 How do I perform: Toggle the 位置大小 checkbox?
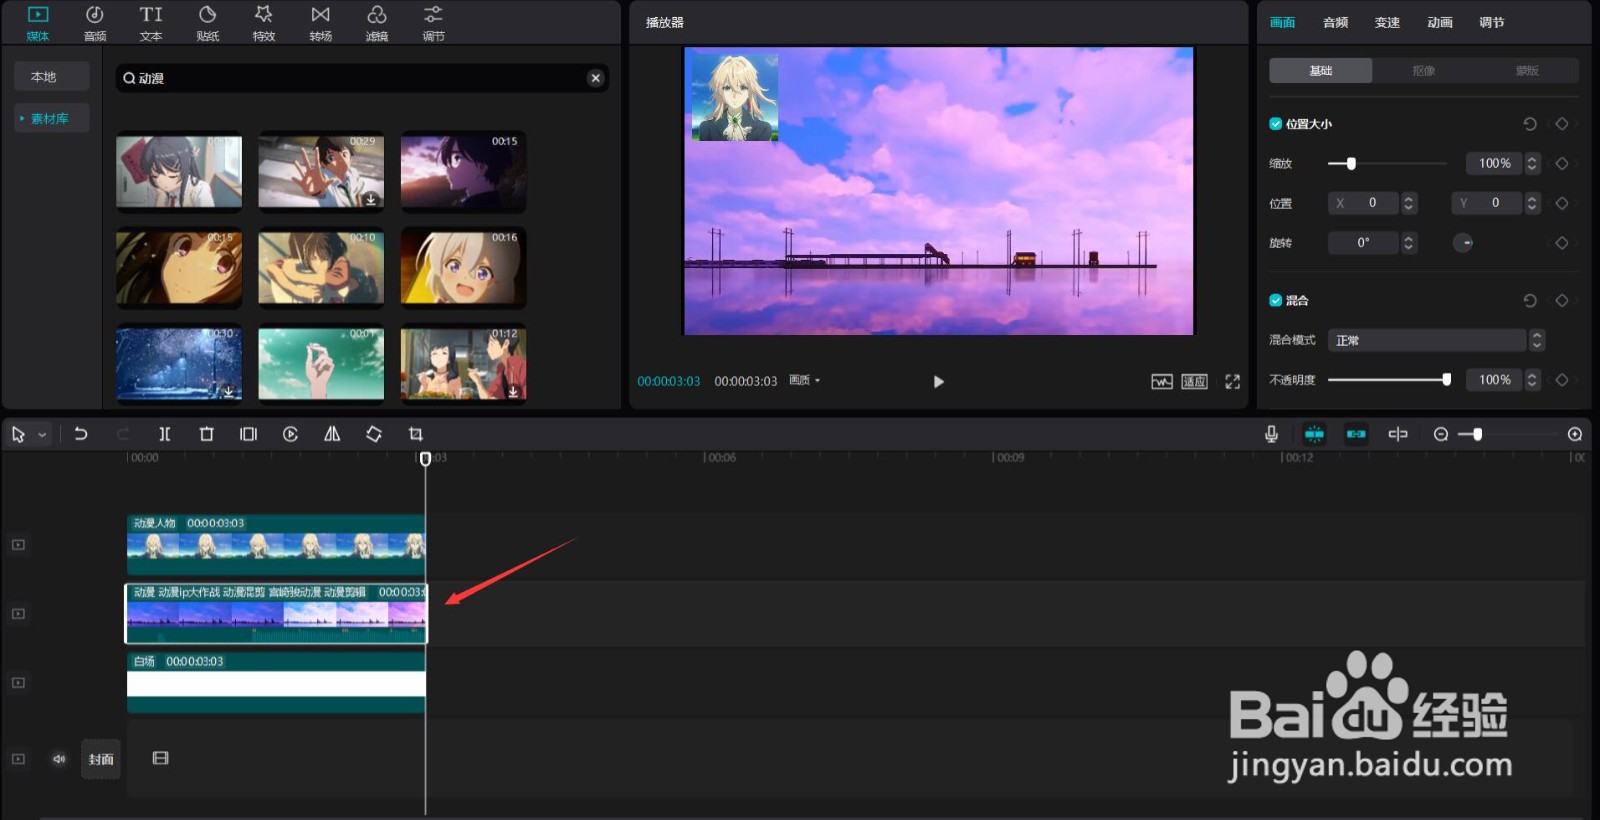click(1276, 124)
